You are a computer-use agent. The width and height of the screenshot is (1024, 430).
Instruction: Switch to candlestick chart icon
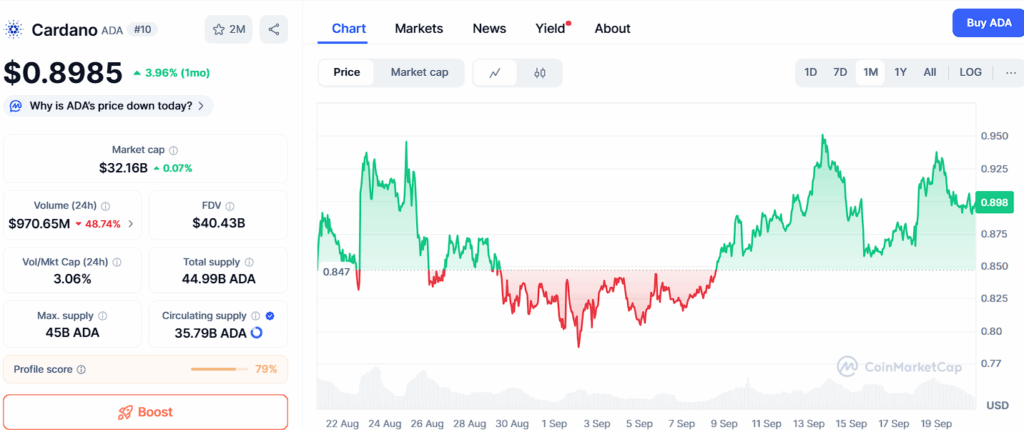point(539,72)
